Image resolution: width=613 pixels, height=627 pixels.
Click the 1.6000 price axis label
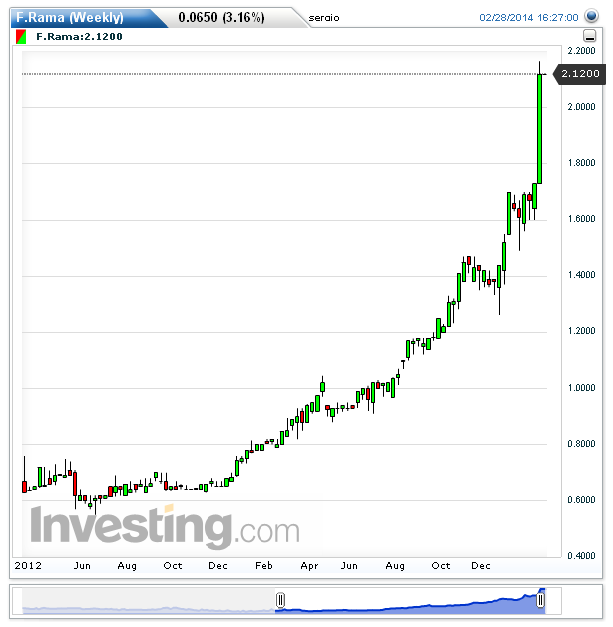coord(581,219)
